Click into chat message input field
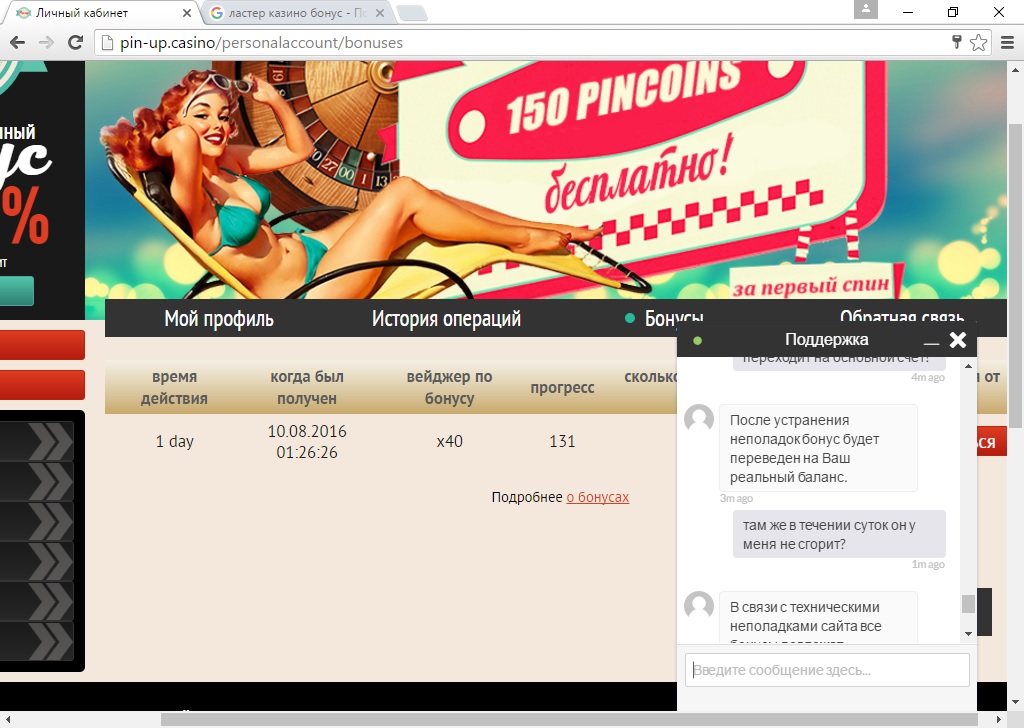This screenshot has height=728, width=1024. tap(827, 669)
